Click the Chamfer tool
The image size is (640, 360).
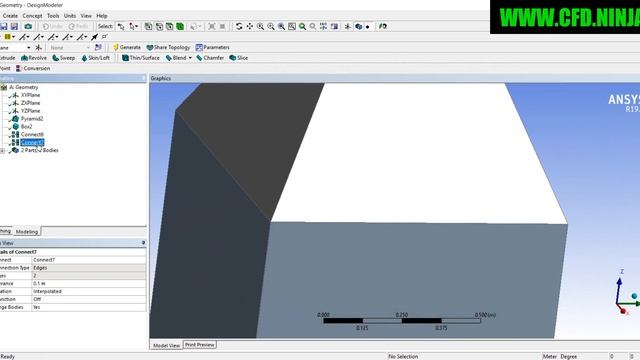[x=210, y=58]
